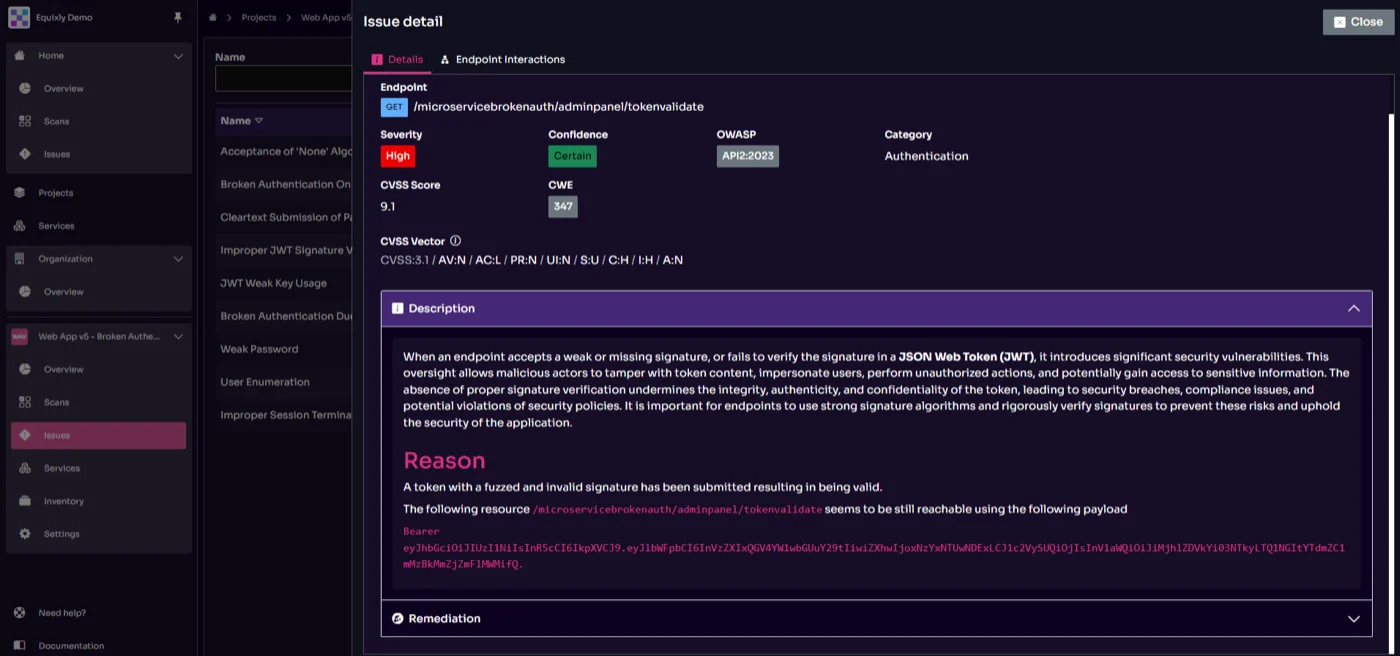Collapse the Web App v5 project menu
Viewport: 1400px width, 656px height.
click(x=179, y=337)
